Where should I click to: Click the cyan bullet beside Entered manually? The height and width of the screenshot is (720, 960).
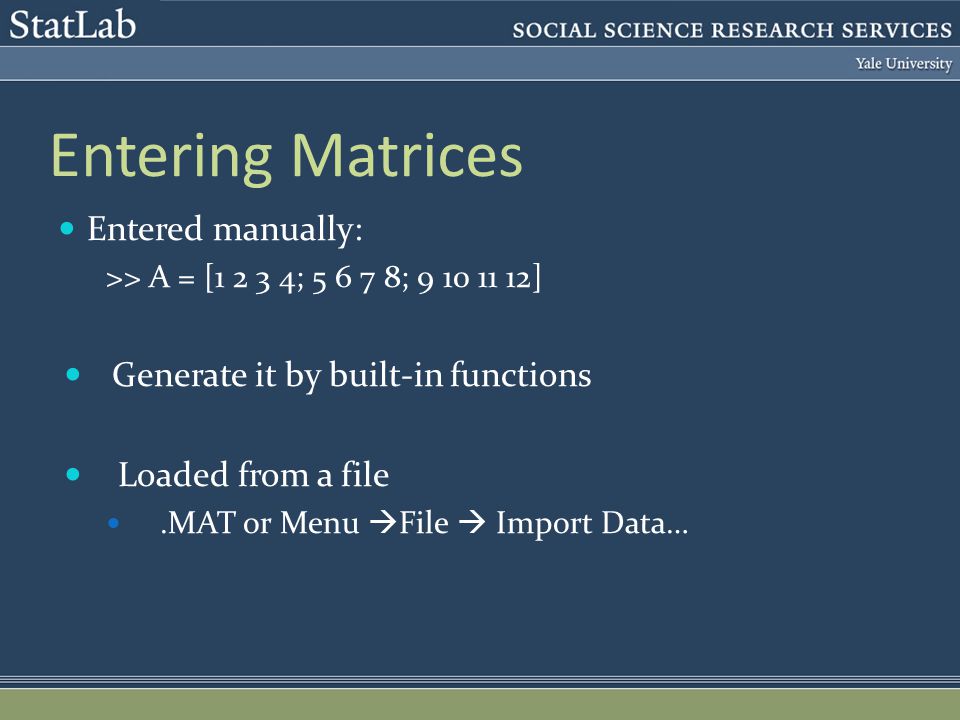coord(67,229)
